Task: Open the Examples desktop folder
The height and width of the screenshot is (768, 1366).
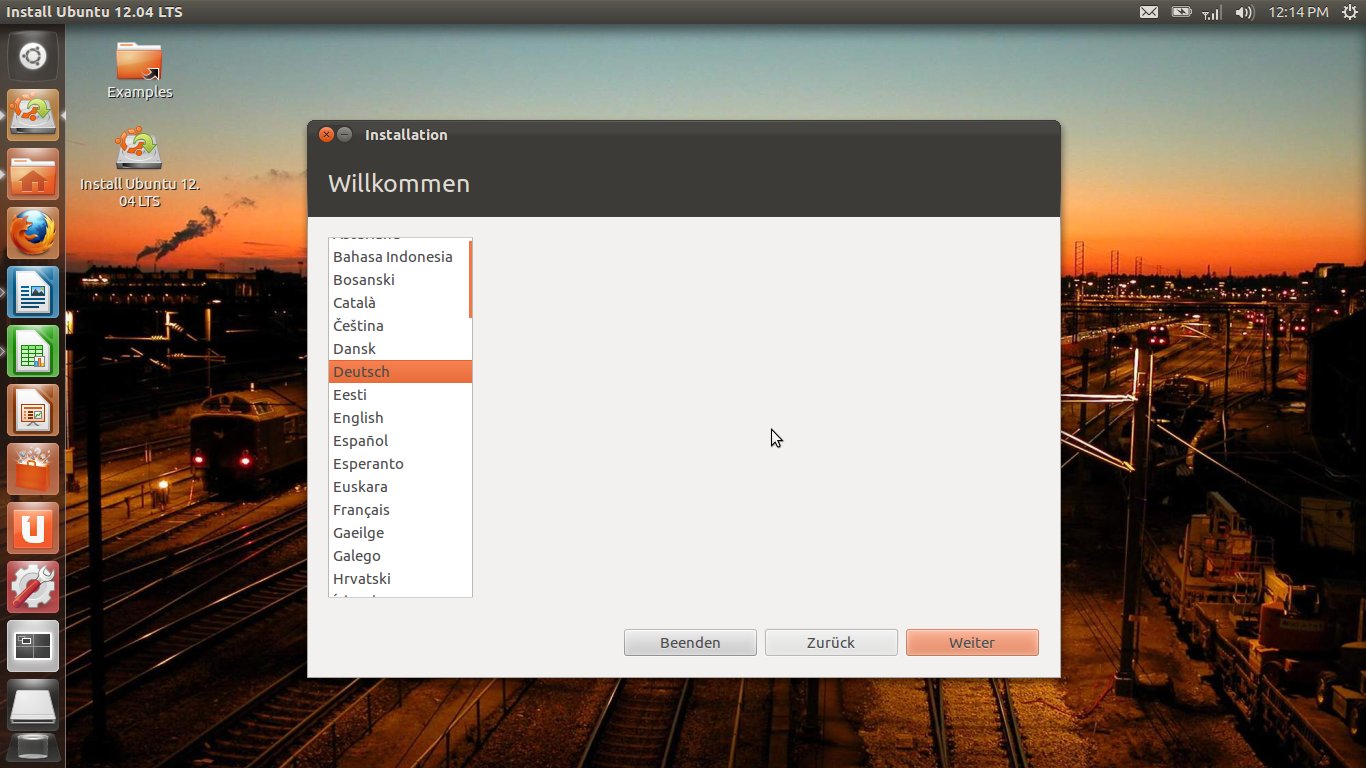Action: (x=139, y=70)
